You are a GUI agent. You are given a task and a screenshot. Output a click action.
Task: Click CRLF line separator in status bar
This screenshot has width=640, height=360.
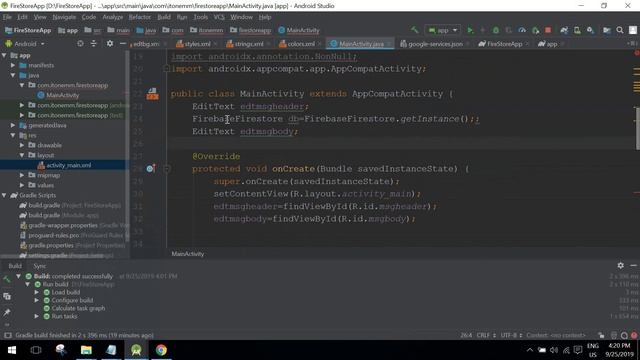pos(486,335)
